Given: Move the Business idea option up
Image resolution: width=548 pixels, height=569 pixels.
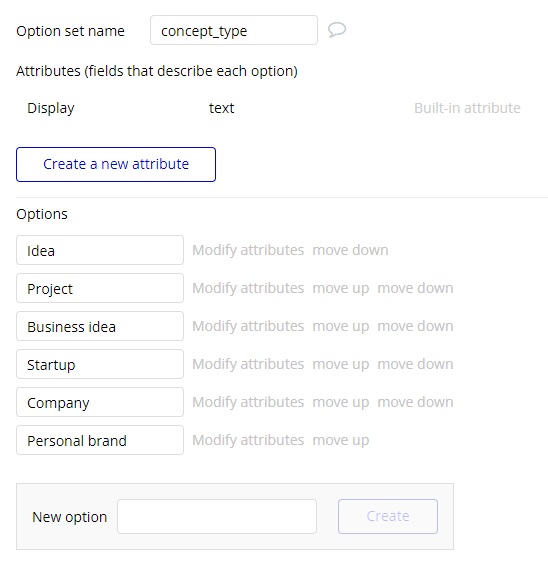Looking at the screenshot, I should pyautogui.click(x=341, y=327).
